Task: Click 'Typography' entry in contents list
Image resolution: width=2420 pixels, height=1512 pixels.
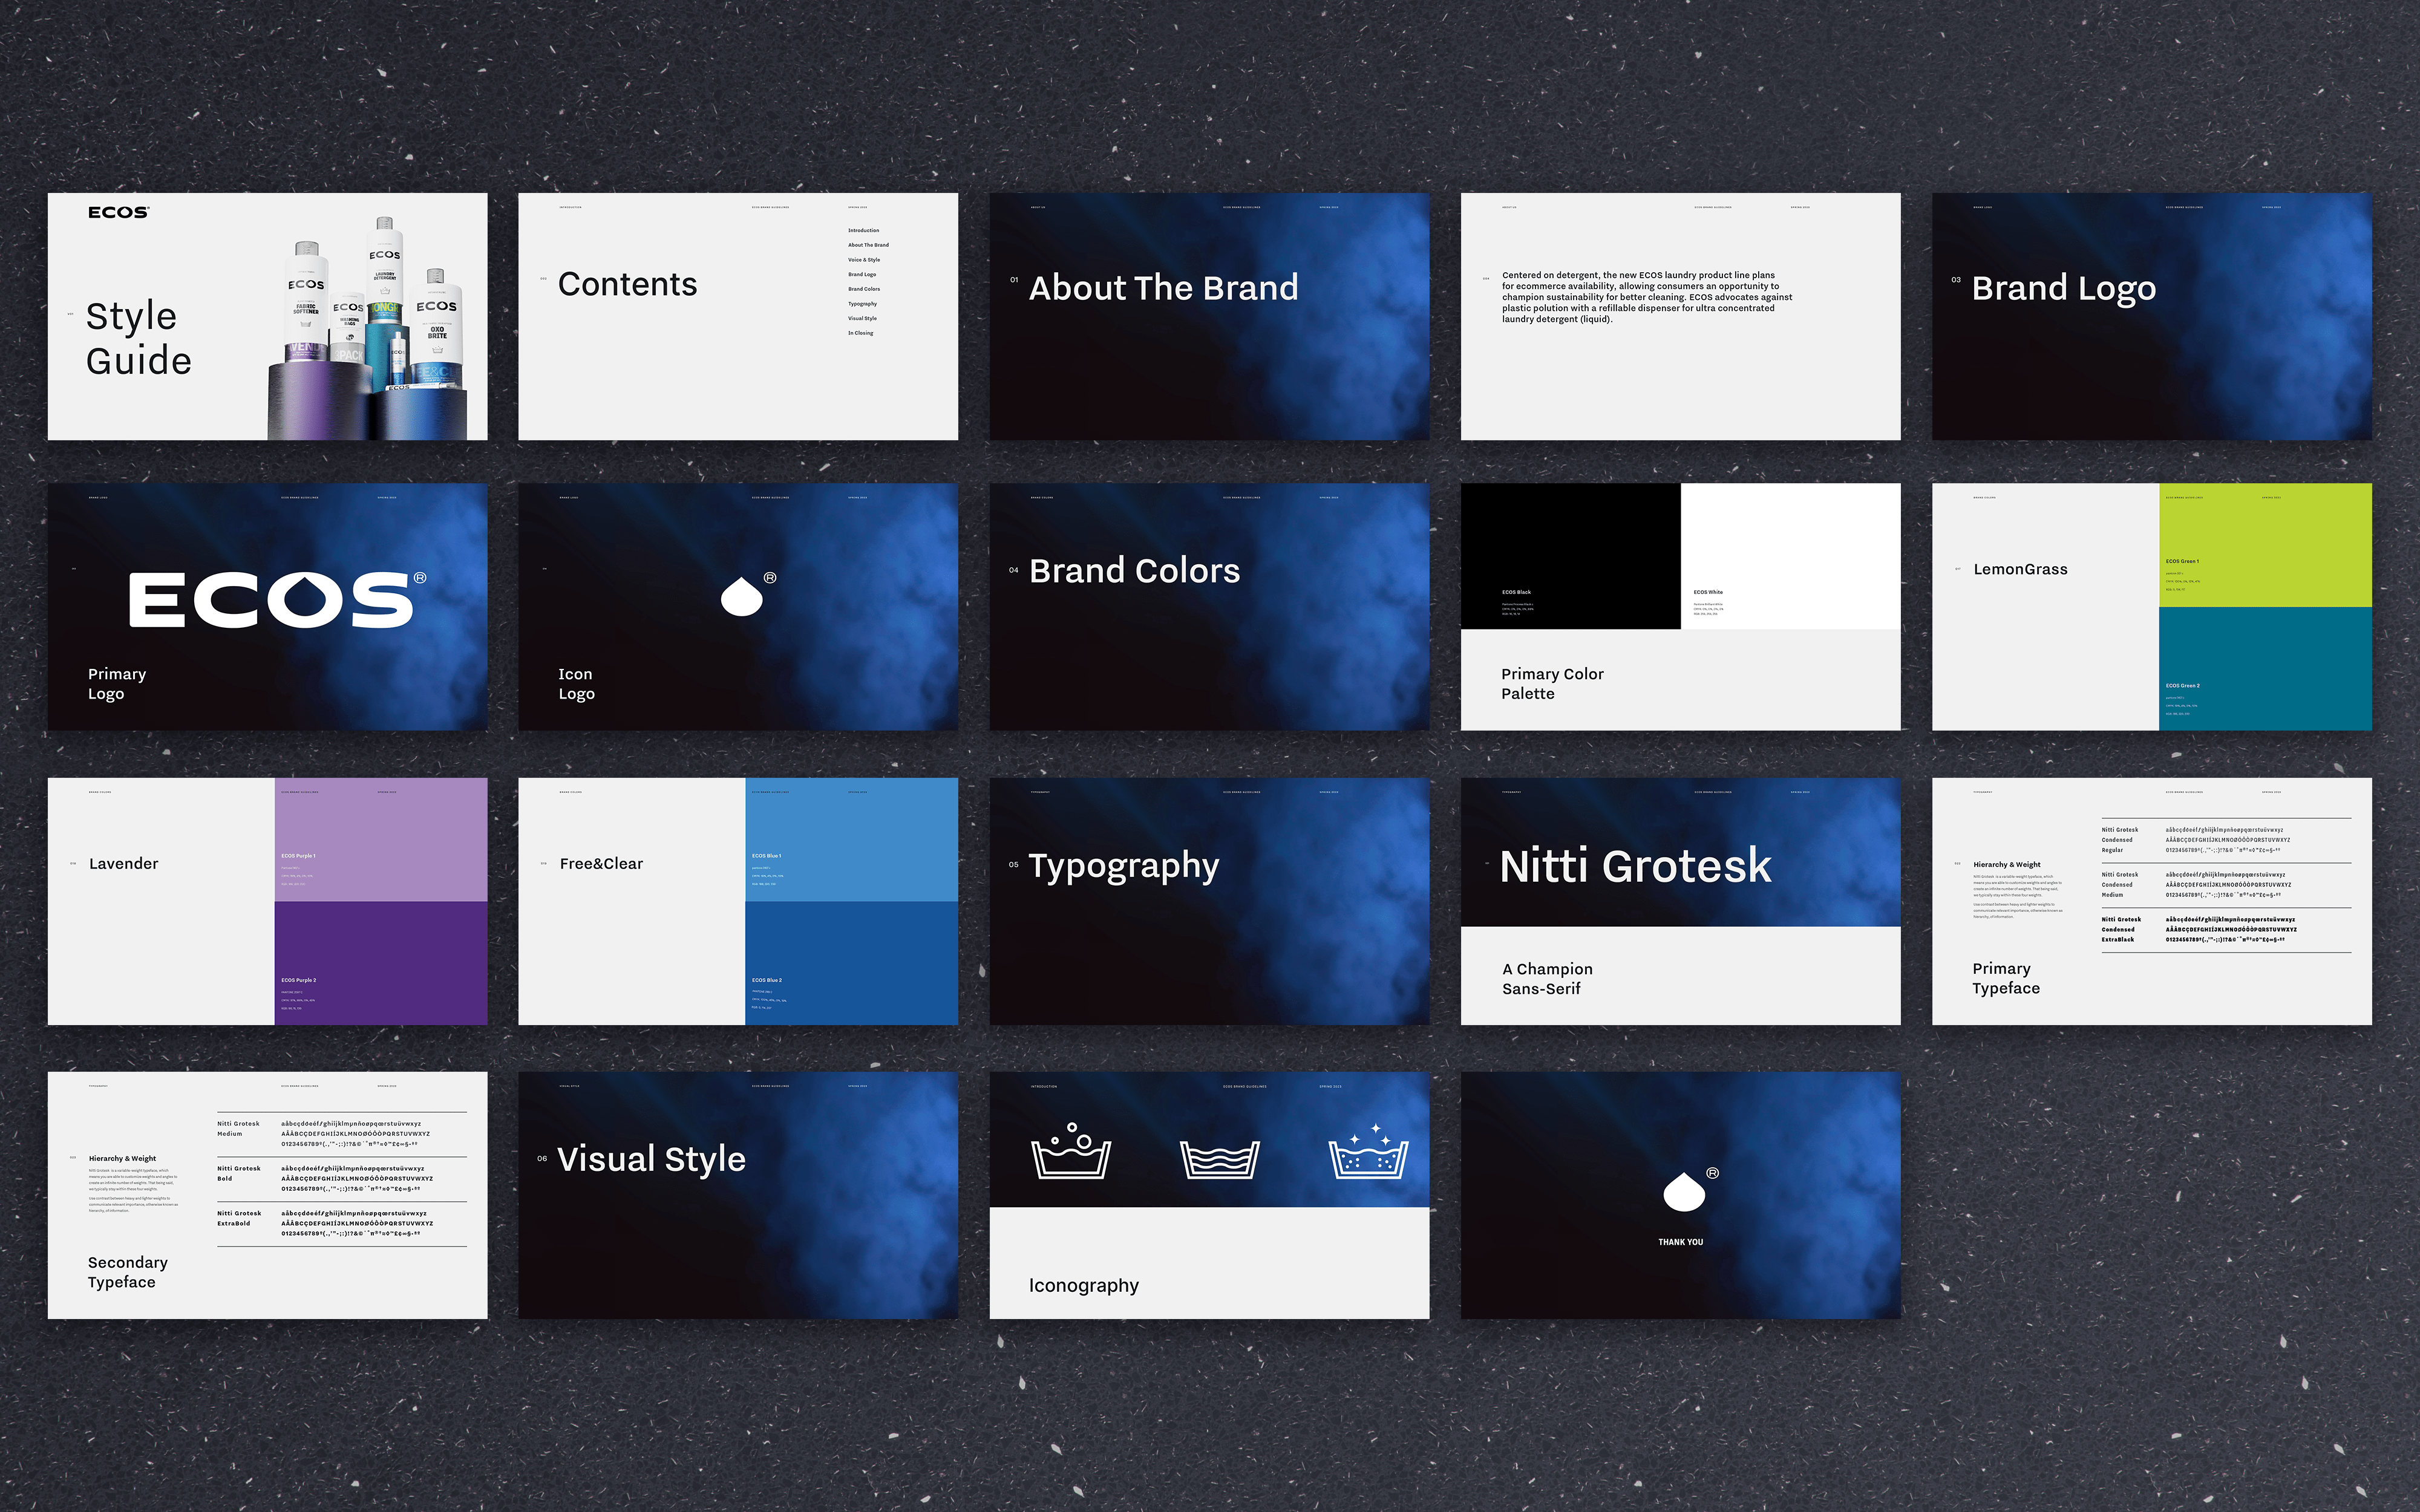Action: point(862,304)
